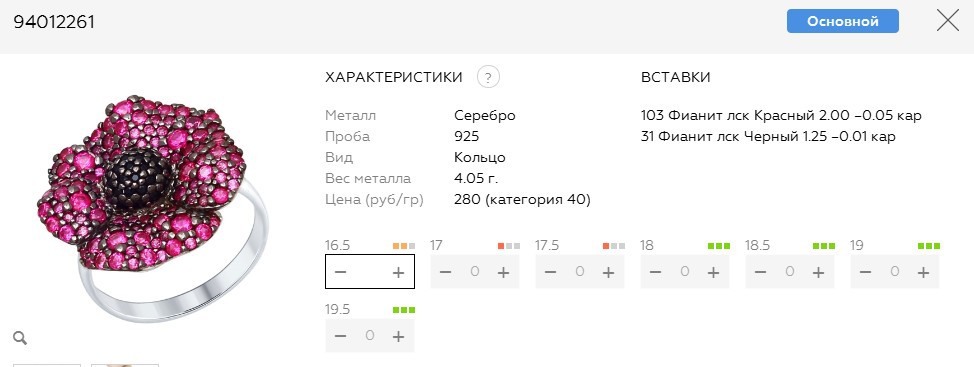Click the blue Основной button
This screenshot has width=974, height=367.
pos(842,21)
